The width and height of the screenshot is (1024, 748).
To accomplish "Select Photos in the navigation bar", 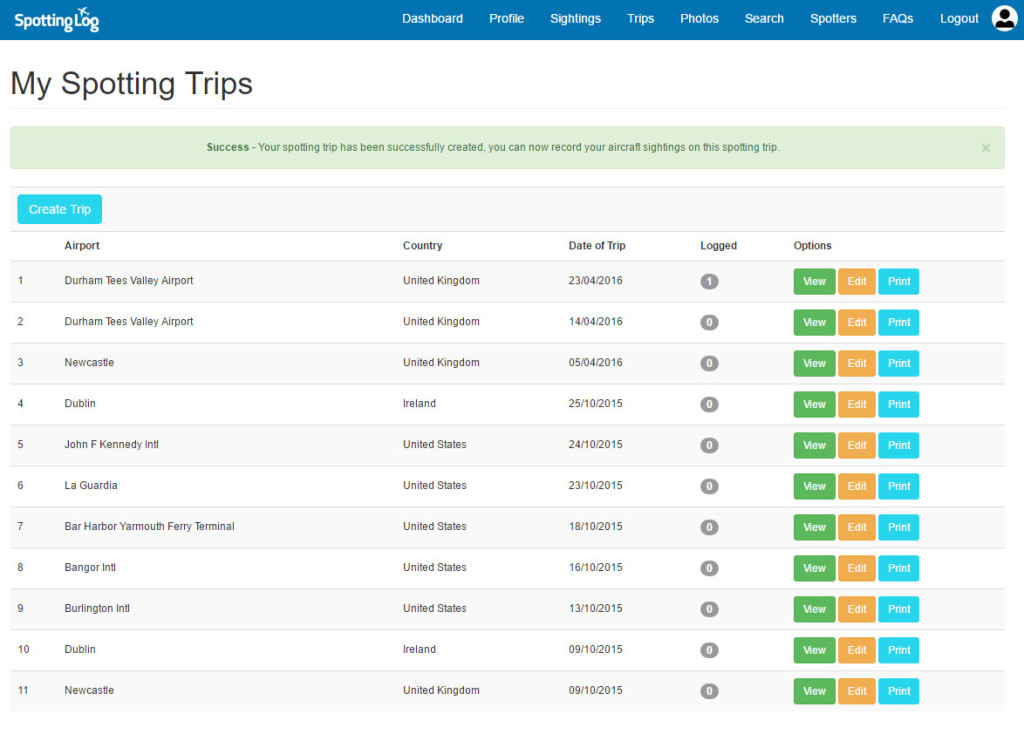I will pyautogui.click(x=699, y=19).
